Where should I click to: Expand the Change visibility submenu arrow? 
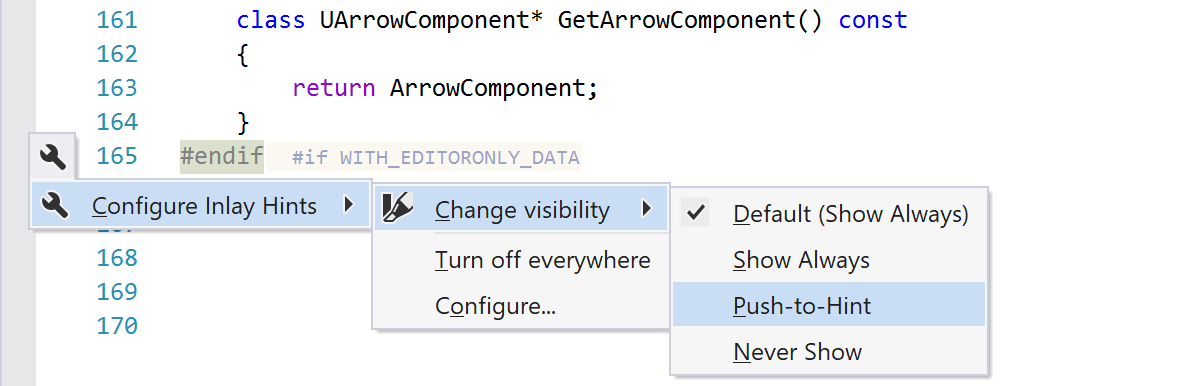647,210
